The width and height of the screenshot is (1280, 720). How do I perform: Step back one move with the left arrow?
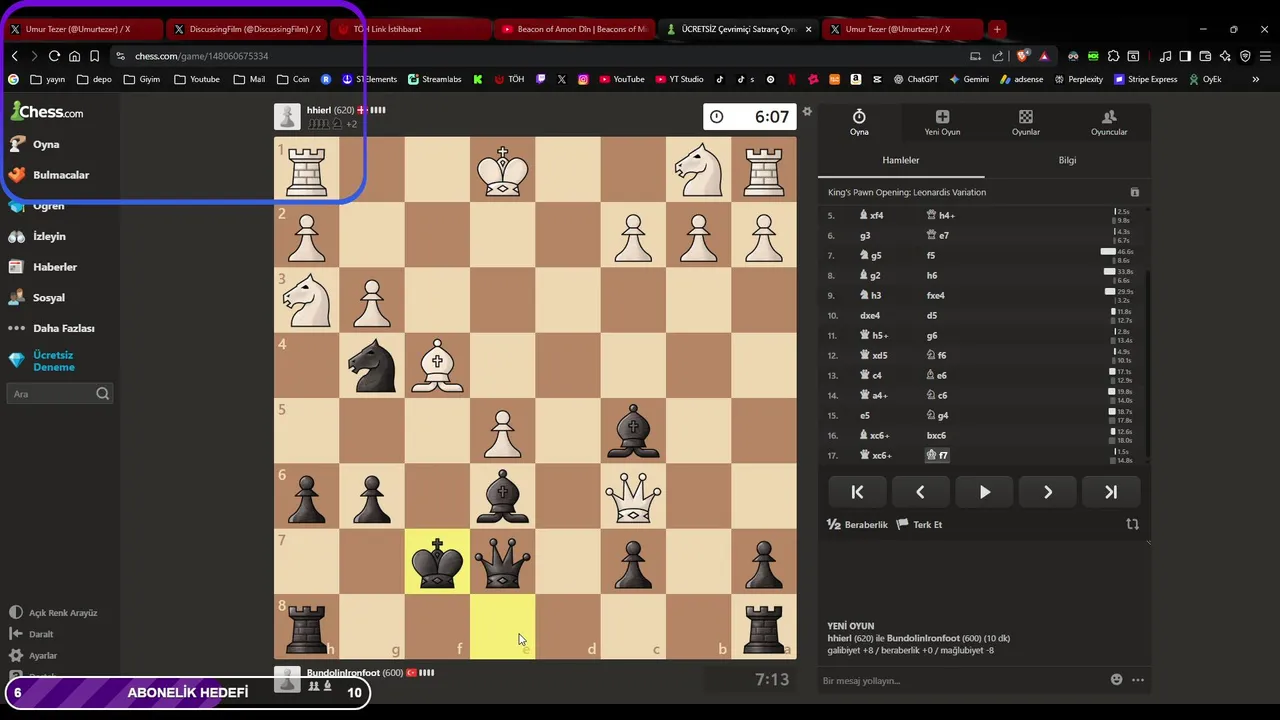[920, 492]
